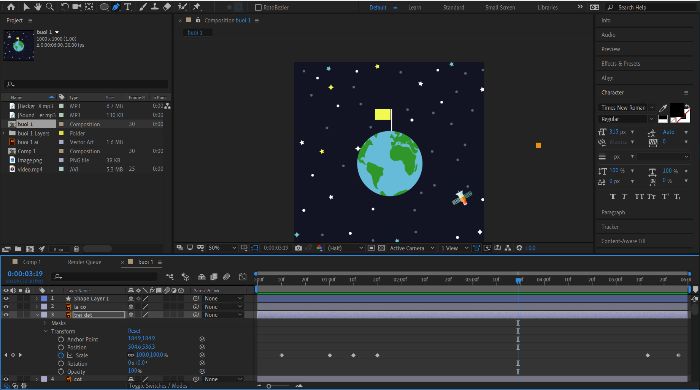Toggle the Scale property stopwatch
Viewport: 700px width, 390px height.
61,355
